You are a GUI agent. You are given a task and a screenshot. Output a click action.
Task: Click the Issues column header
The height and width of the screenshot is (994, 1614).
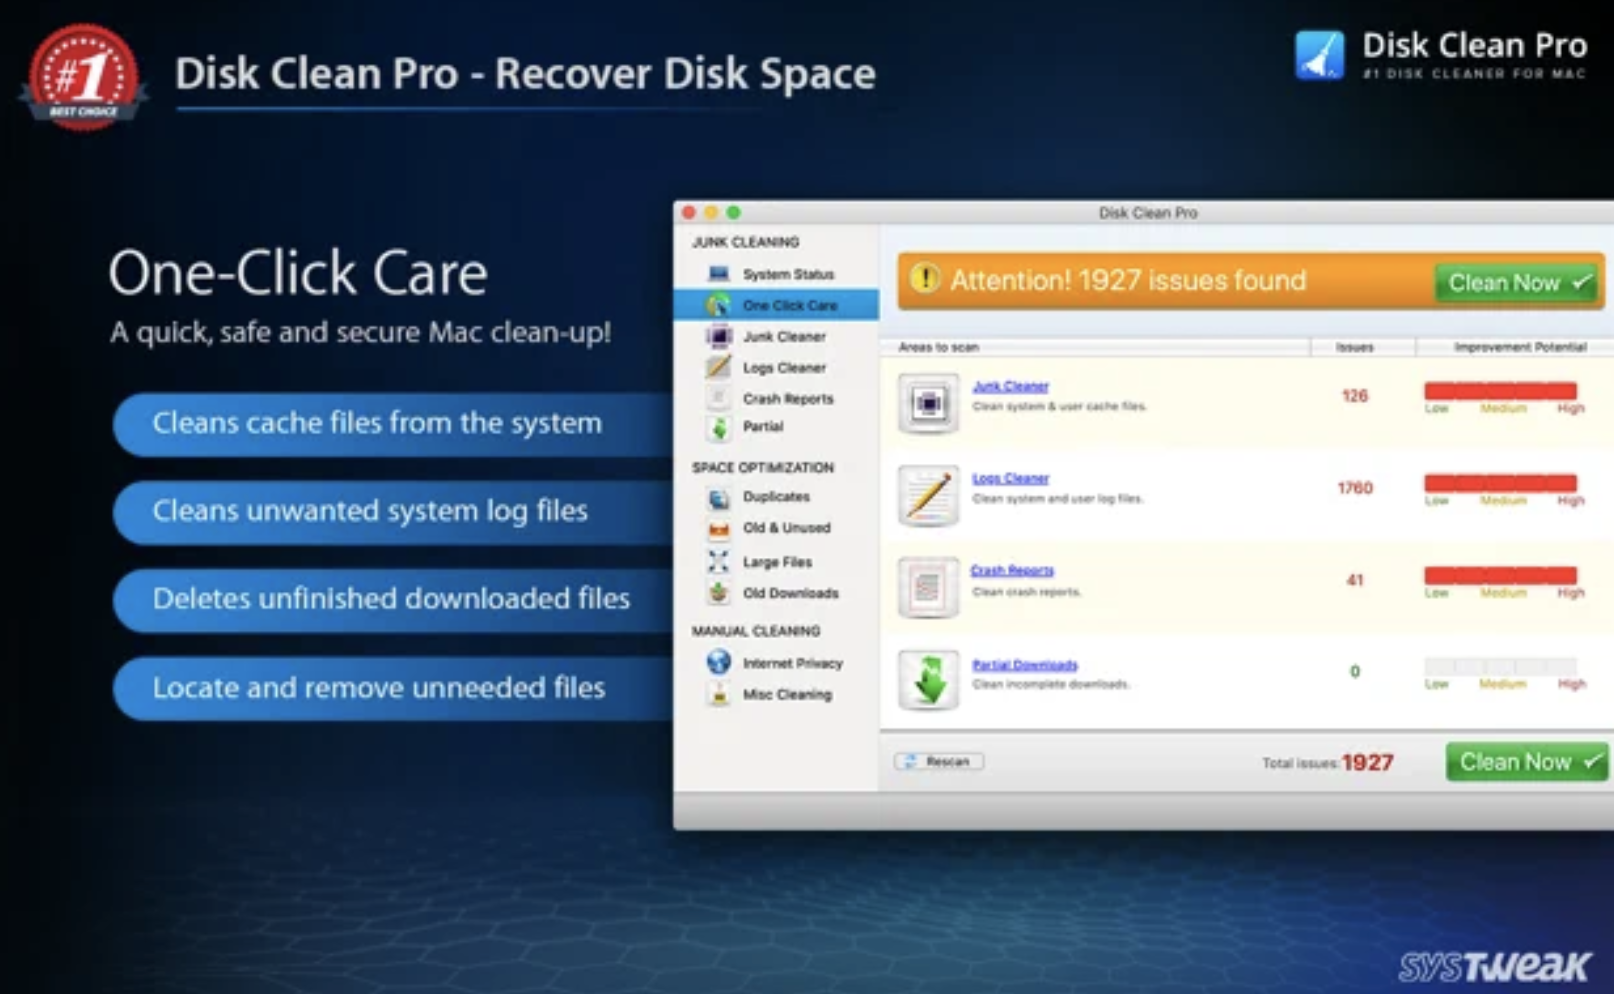coord(1355,347)
